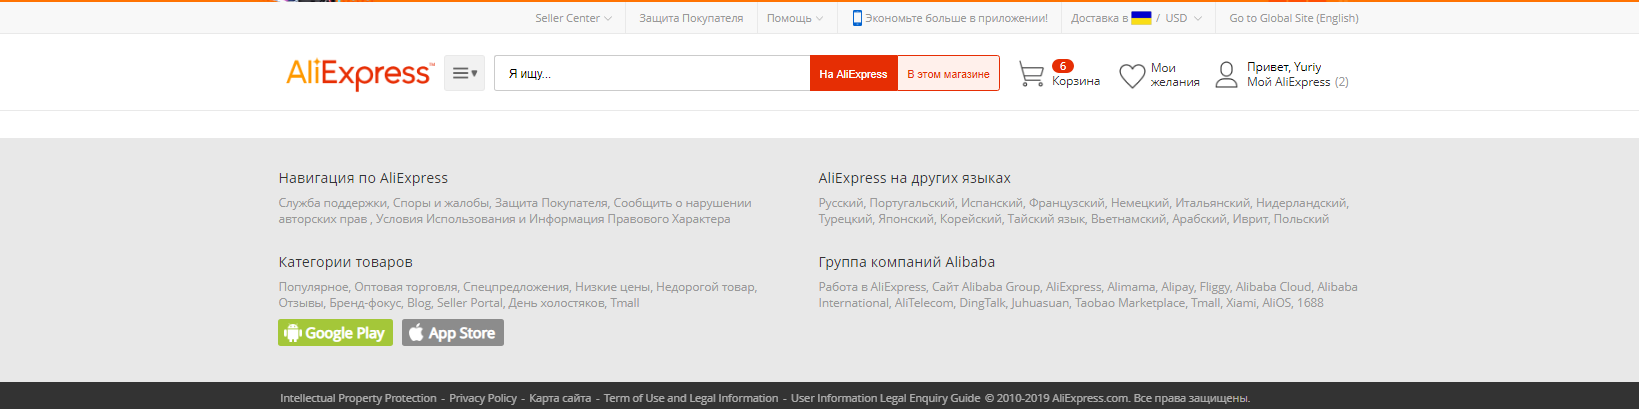Open 'Seller Portal' footer link
This screenshot has width=1639, height=409.
pyautogui.click(x=470, y=303)
